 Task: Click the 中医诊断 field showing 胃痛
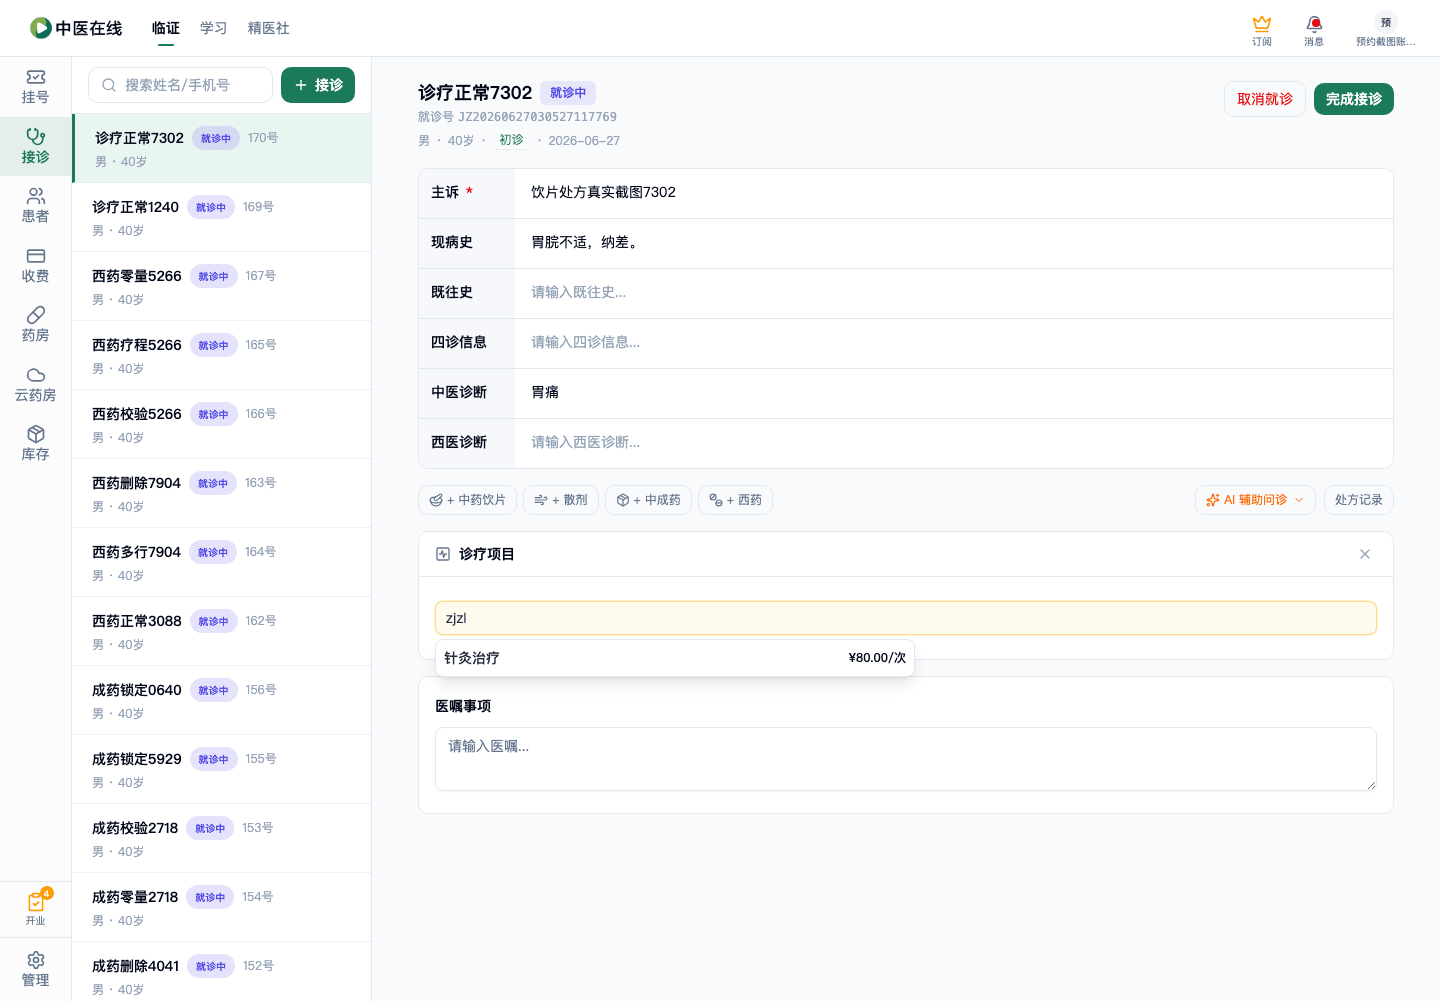953,393
